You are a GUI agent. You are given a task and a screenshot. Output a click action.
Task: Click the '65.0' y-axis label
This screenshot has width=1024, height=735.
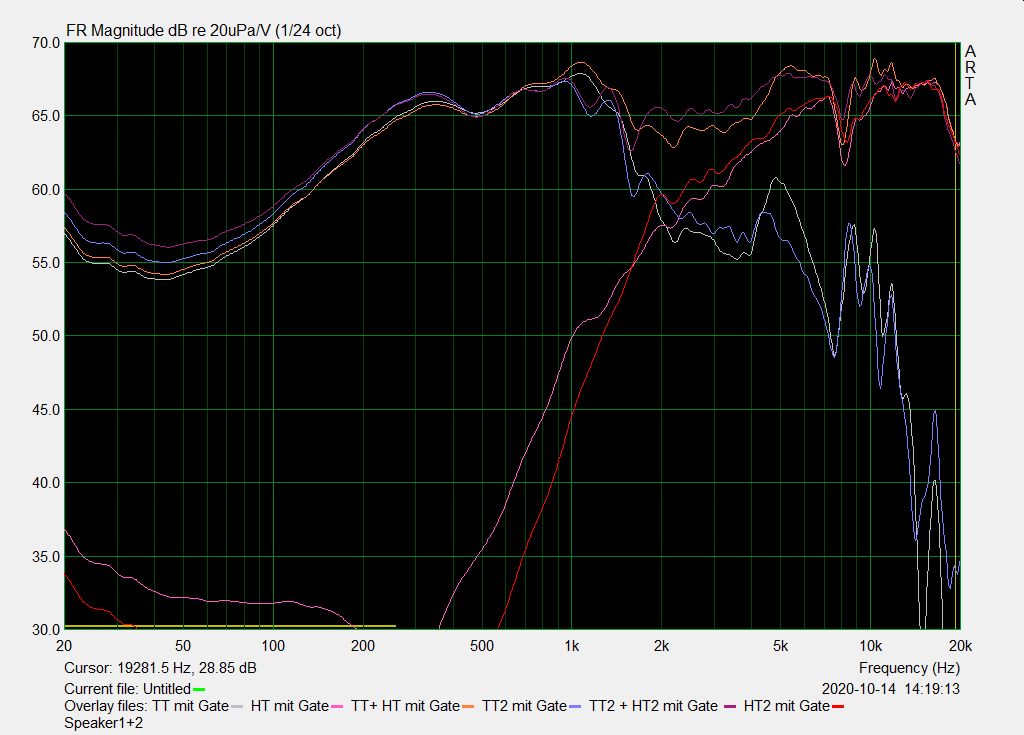(46, 116)
